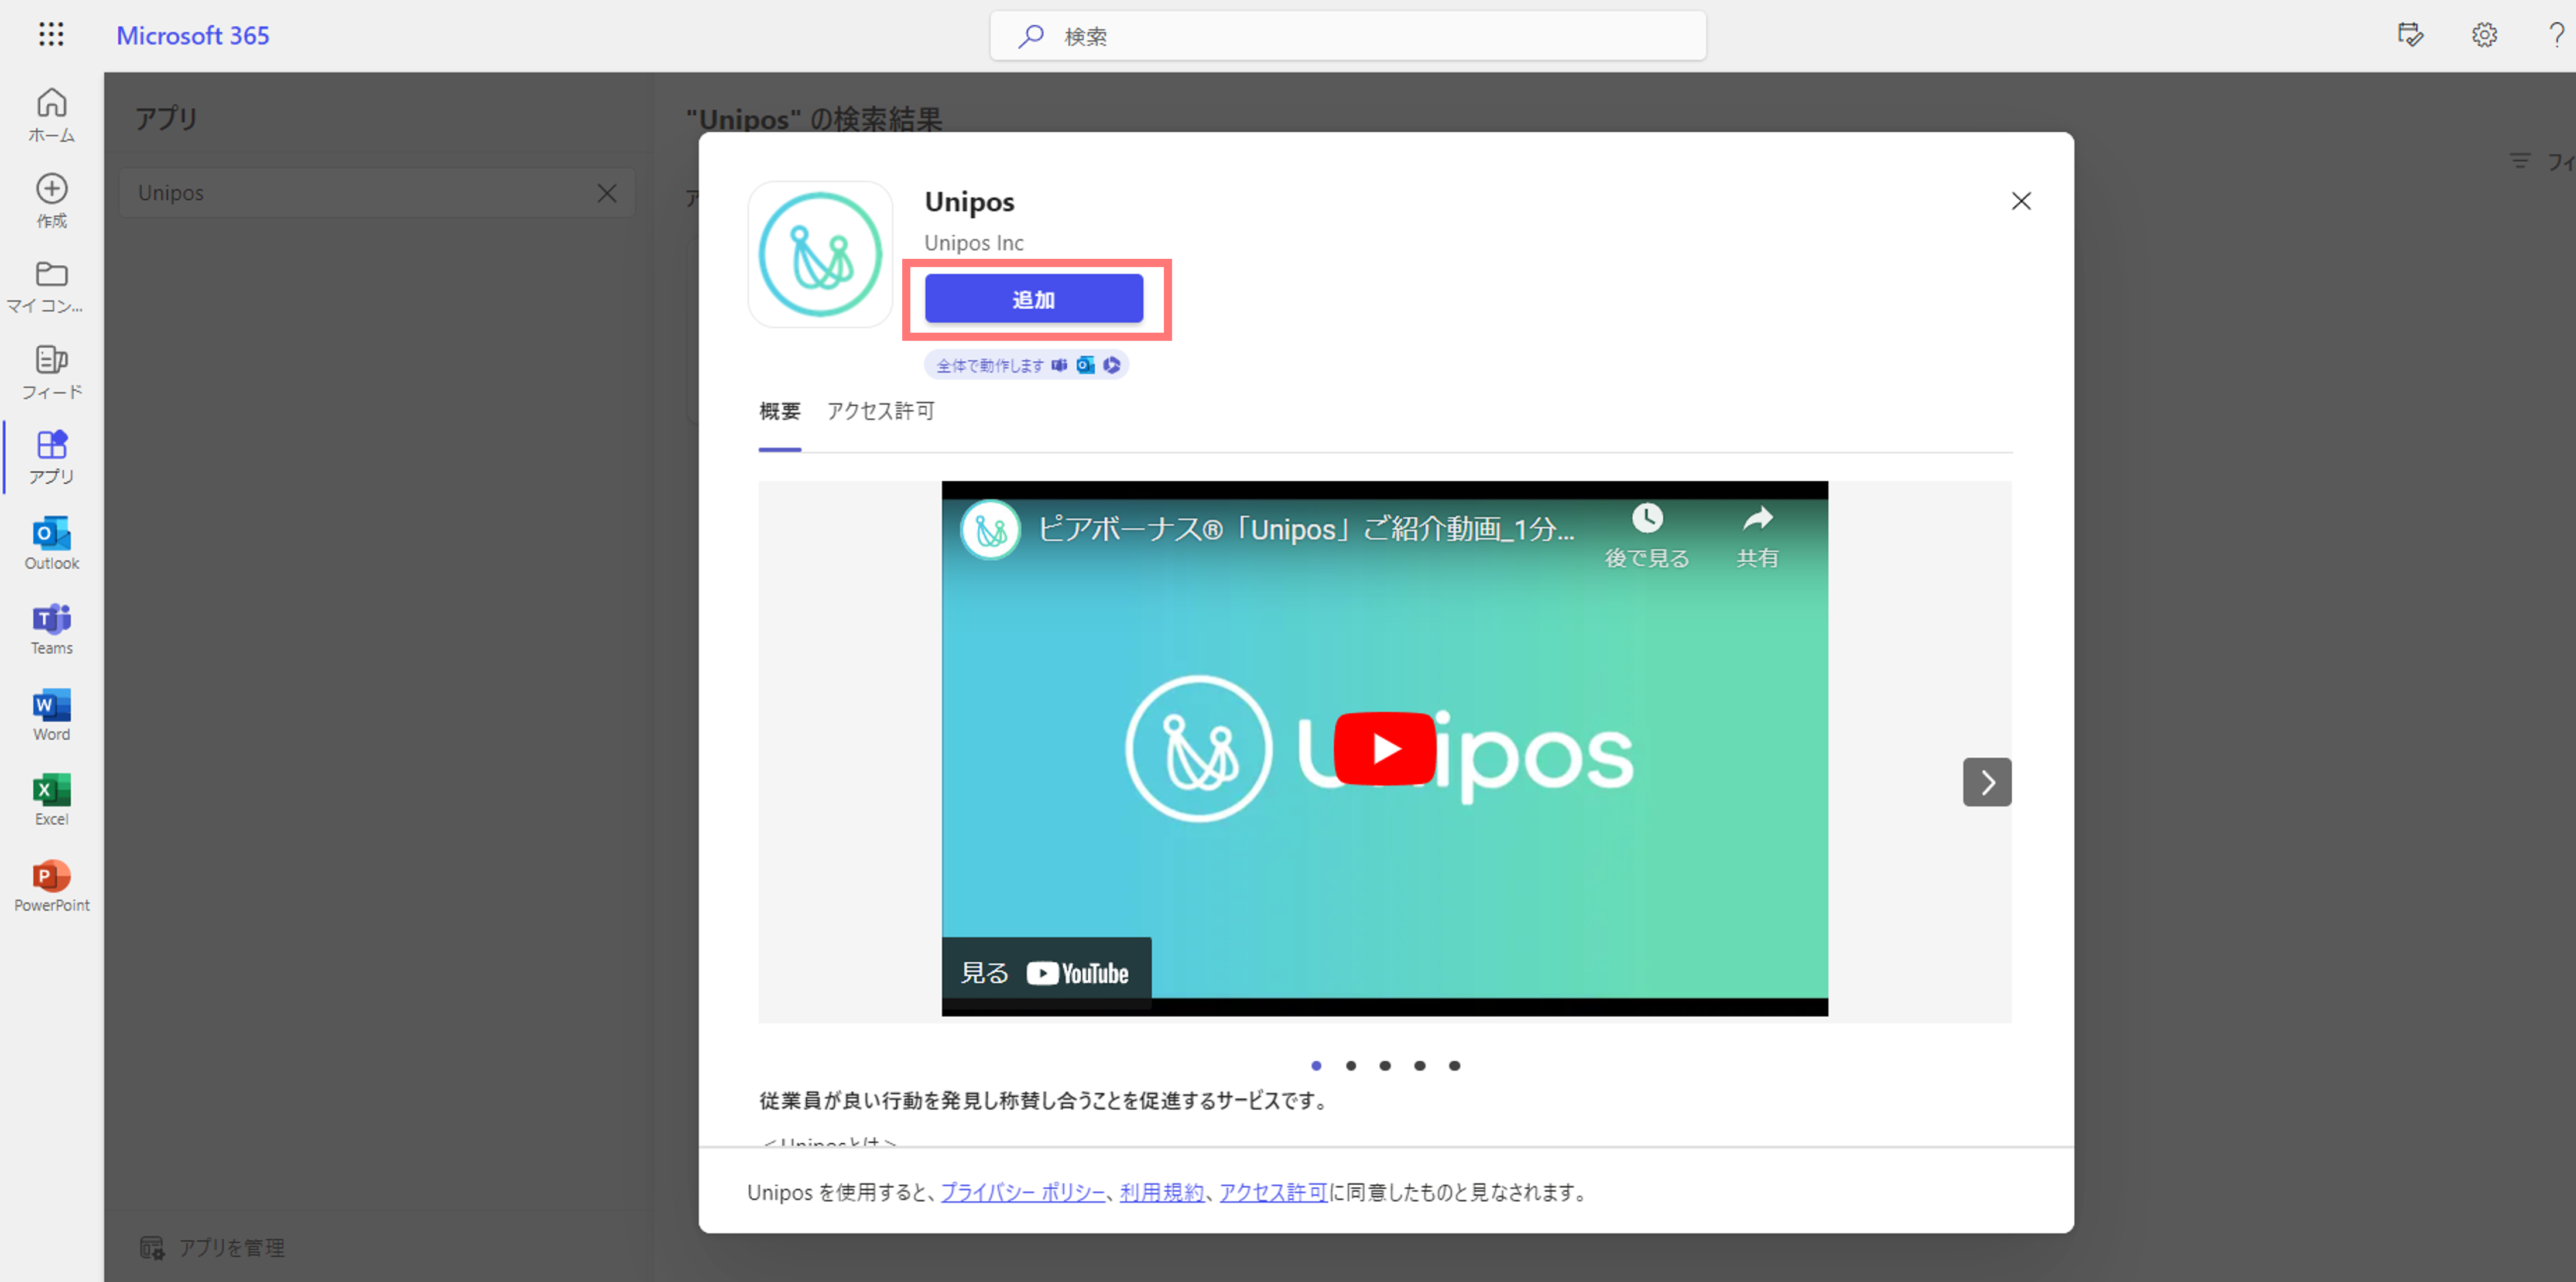
Task: Click the Teams icon in compatibility badge
Action: pyautogui.click(x=1060, y=365)
